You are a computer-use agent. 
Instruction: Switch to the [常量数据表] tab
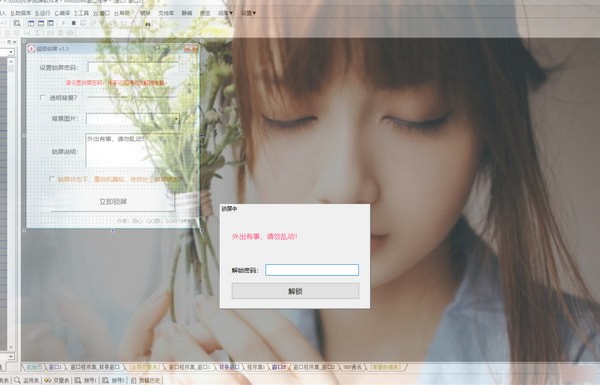pos(385,367)
